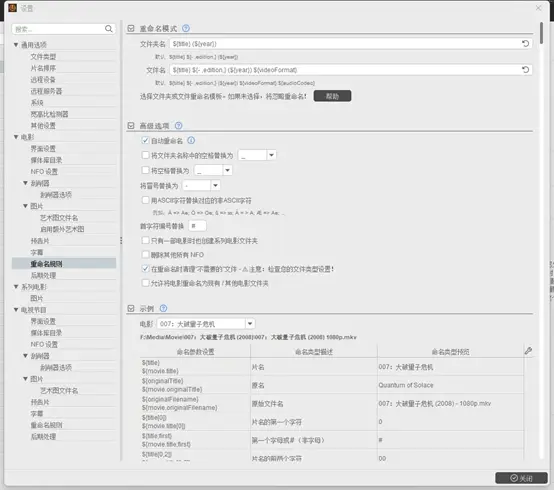
Task: Click the vertical scrollbar thumb
Action: point(541,33)
